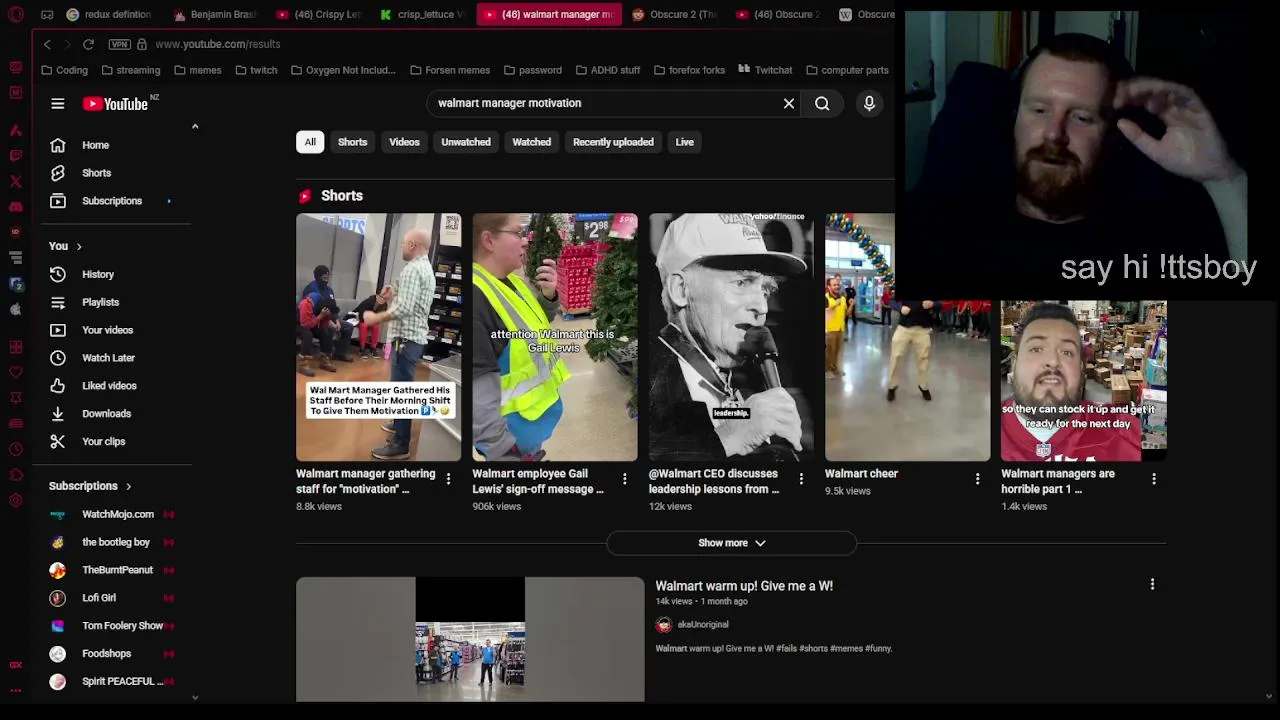
Task: Open options for Walmart manager gathering short
Action: [x=448, y=479]
